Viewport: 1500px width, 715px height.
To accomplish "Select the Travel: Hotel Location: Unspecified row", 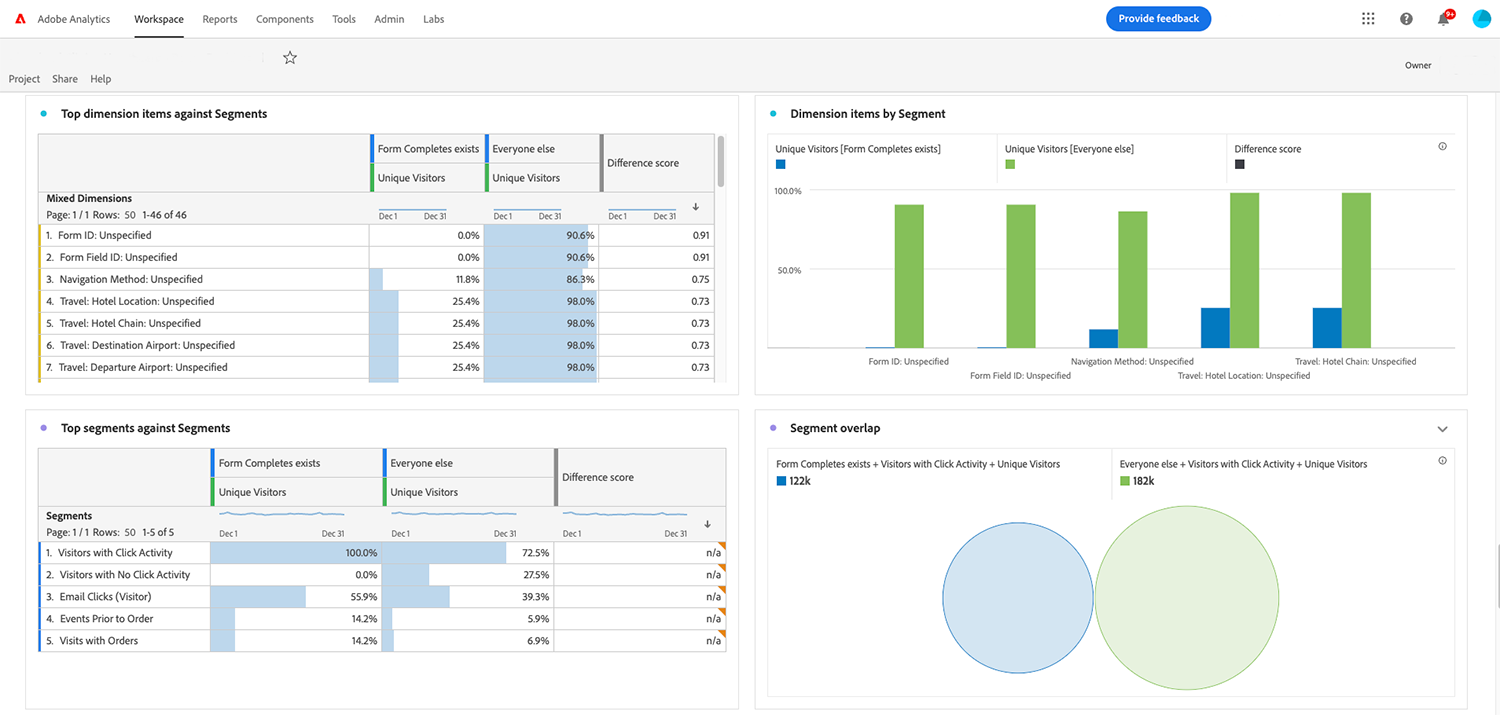I will pos(375,301).
